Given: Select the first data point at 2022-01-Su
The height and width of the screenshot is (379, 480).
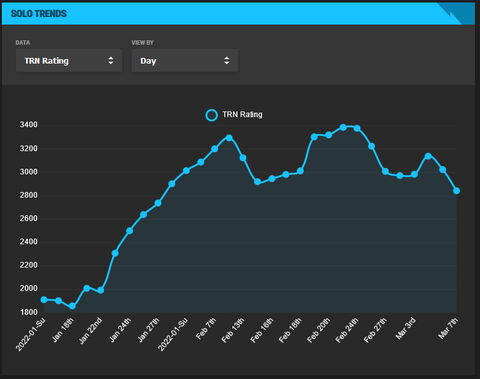Looking at the screenshot, I should point(44,300).
